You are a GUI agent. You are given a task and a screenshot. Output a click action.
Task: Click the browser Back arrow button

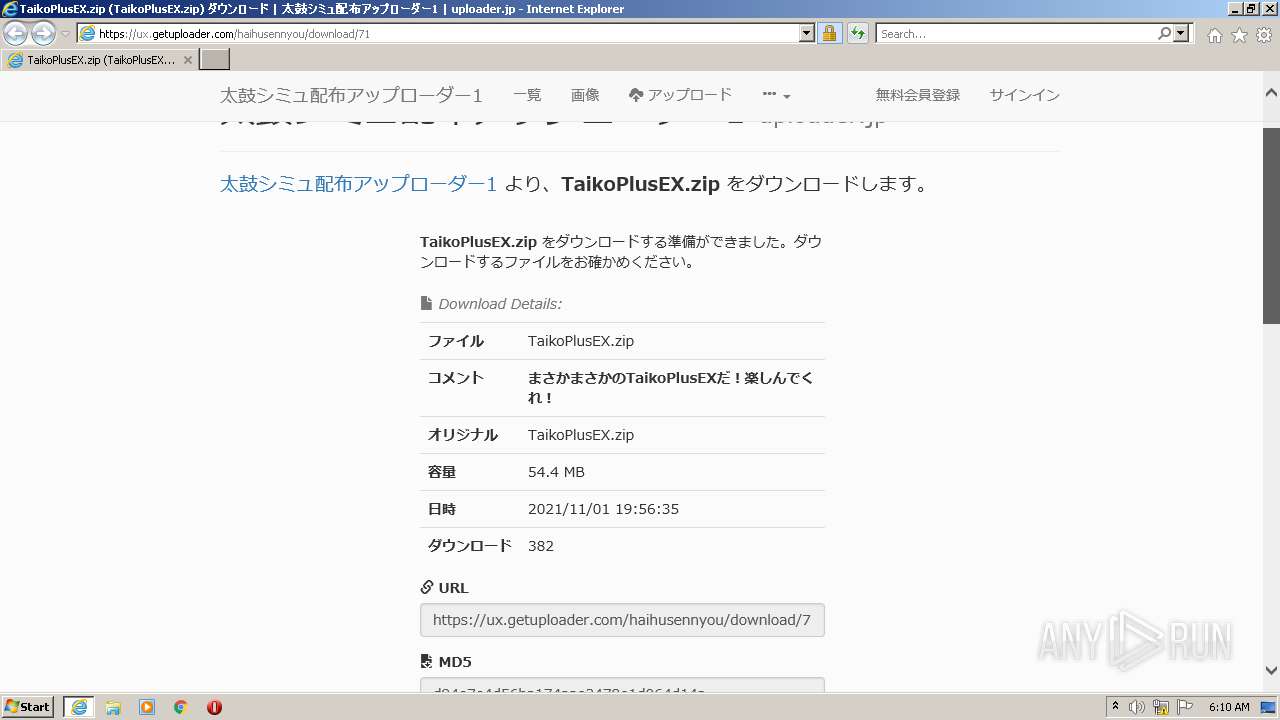pyautogui.click(x=16, y=33)
